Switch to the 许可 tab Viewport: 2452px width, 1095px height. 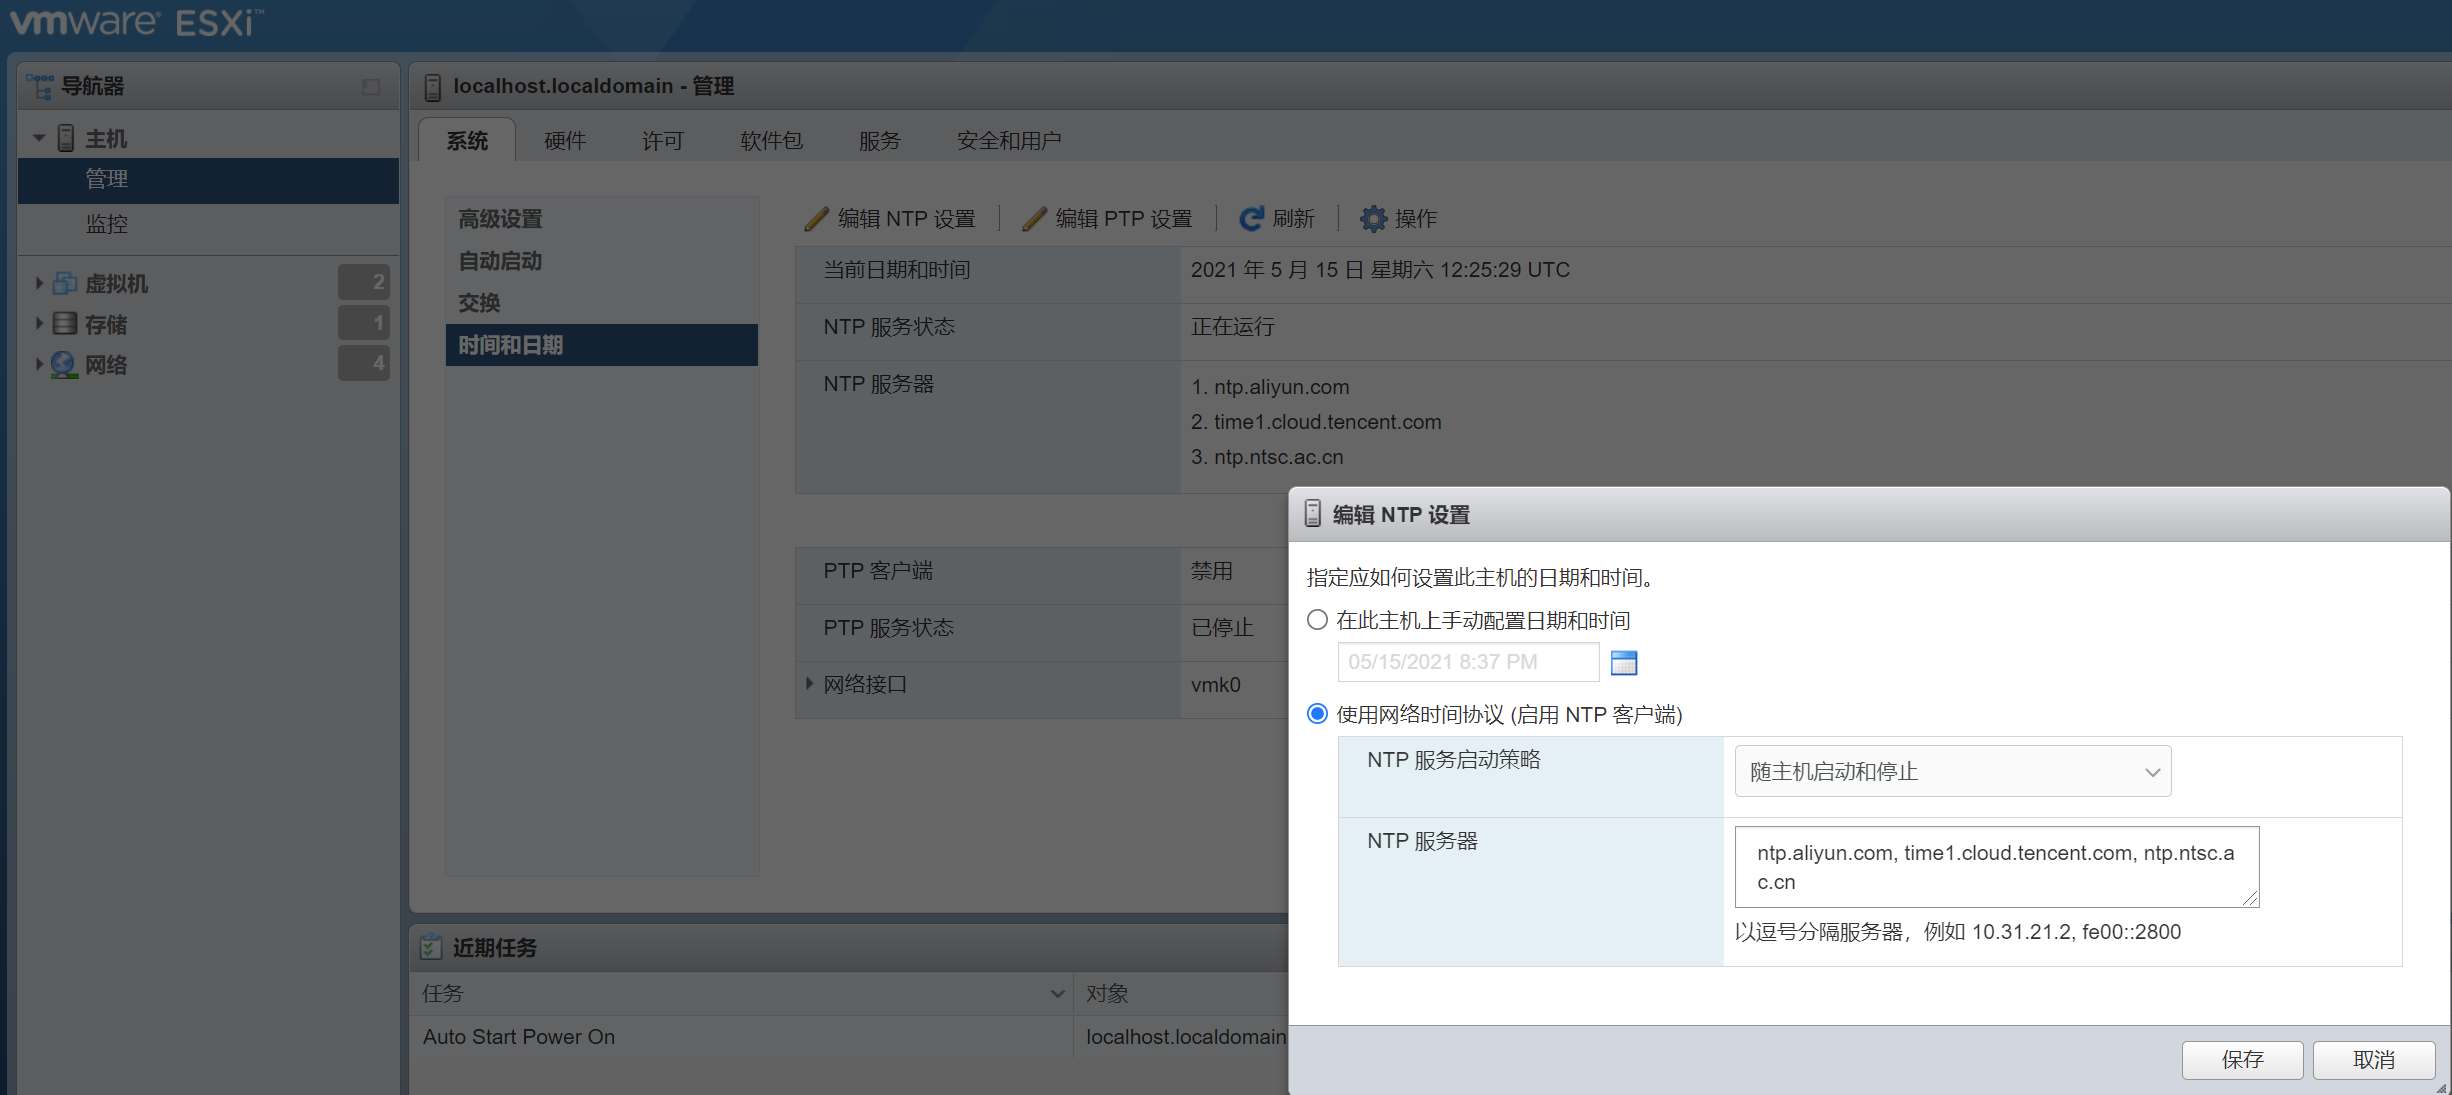[663, 141]
